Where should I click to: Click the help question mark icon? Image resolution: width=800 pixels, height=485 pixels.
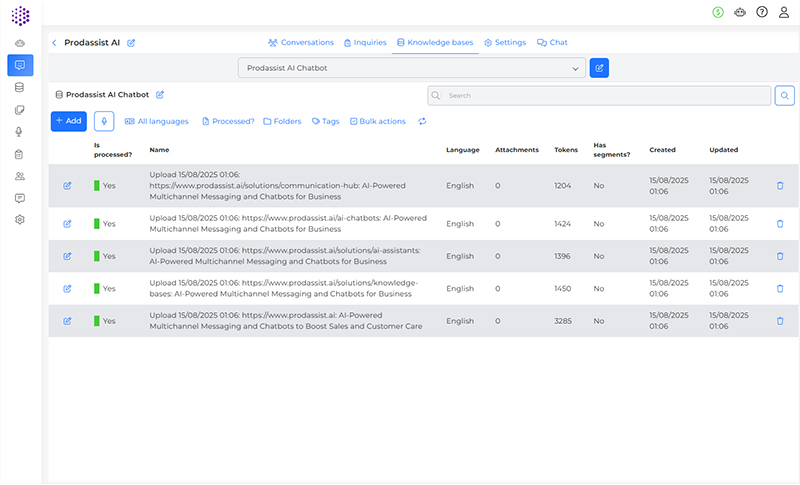coord(762,12)
